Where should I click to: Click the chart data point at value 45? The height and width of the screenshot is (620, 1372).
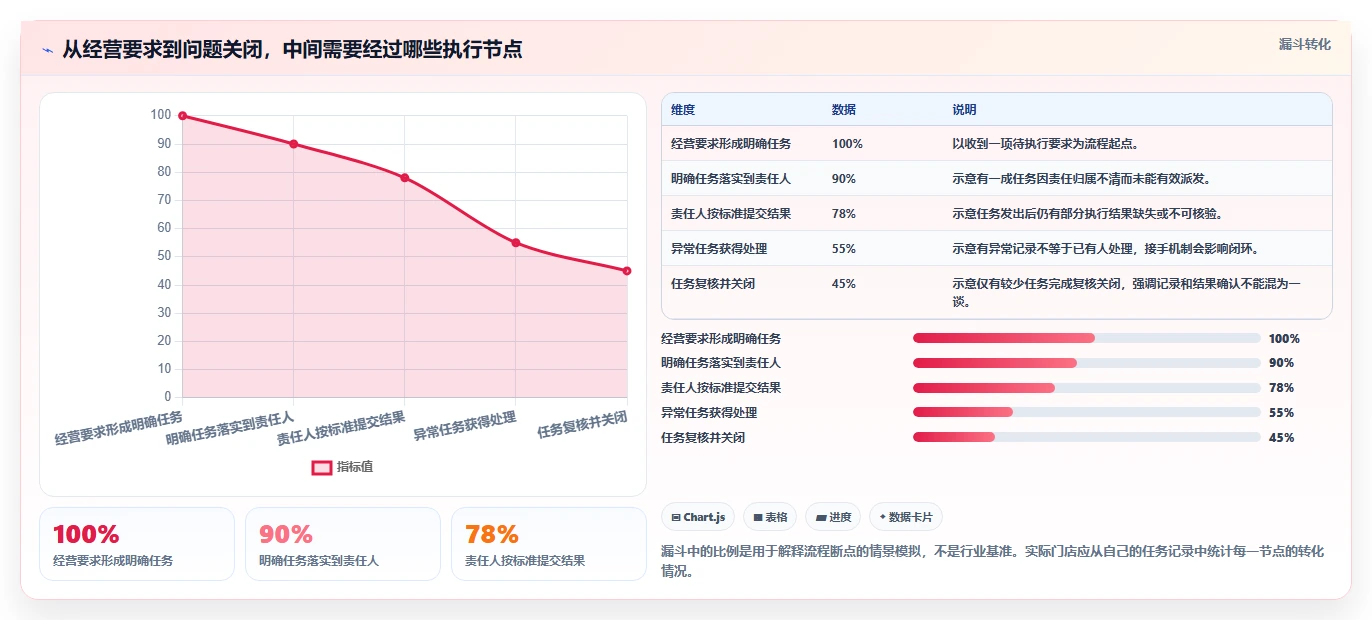pos(627,271)
